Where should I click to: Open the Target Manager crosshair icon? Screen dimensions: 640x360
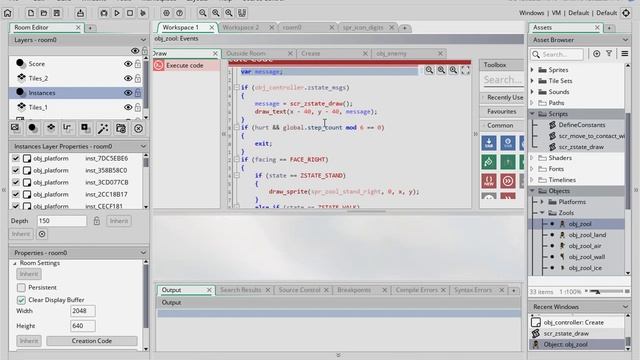point(626,13)
